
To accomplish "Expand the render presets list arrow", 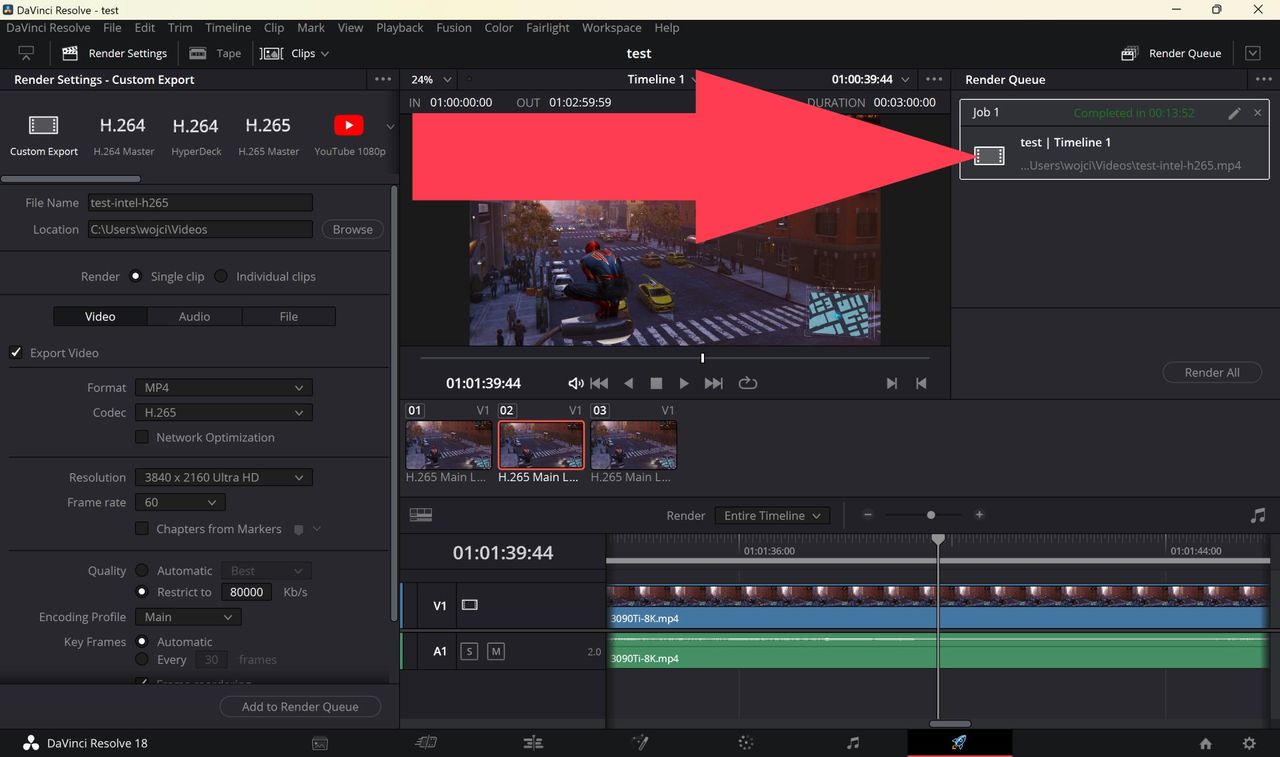I will pyautogui.click(x=390, y=126).
